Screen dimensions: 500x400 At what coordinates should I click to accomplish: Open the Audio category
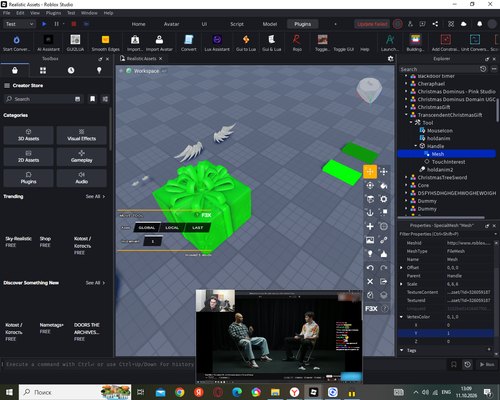[x=82, y=178]
